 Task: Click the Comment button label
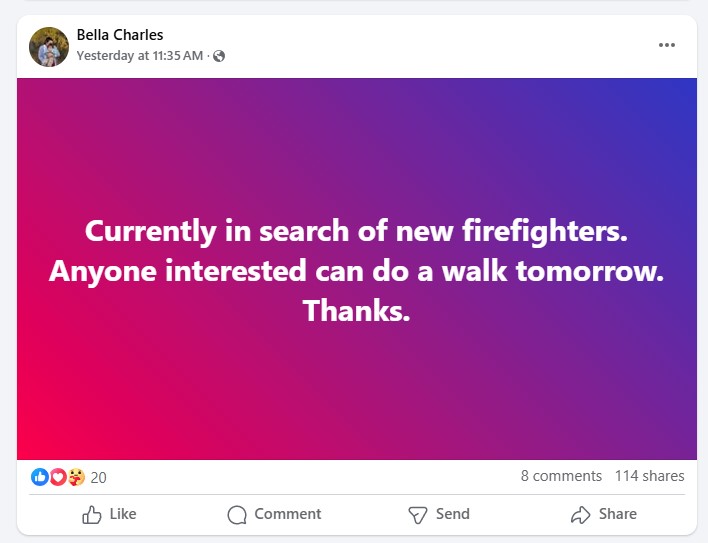point(288,514)
